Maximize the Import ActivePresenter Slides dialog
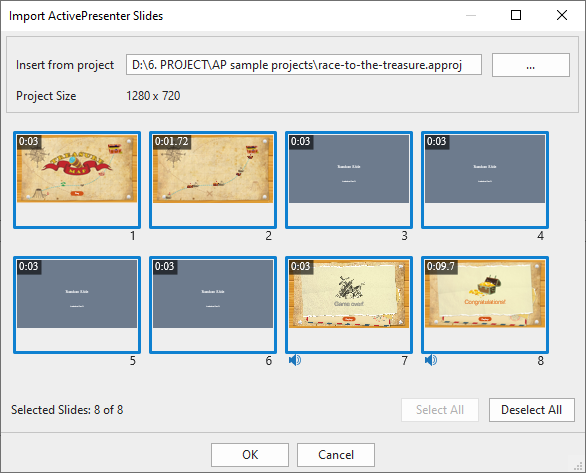The height and width of the screenshot is (474, 587). (x=516, y=15)
